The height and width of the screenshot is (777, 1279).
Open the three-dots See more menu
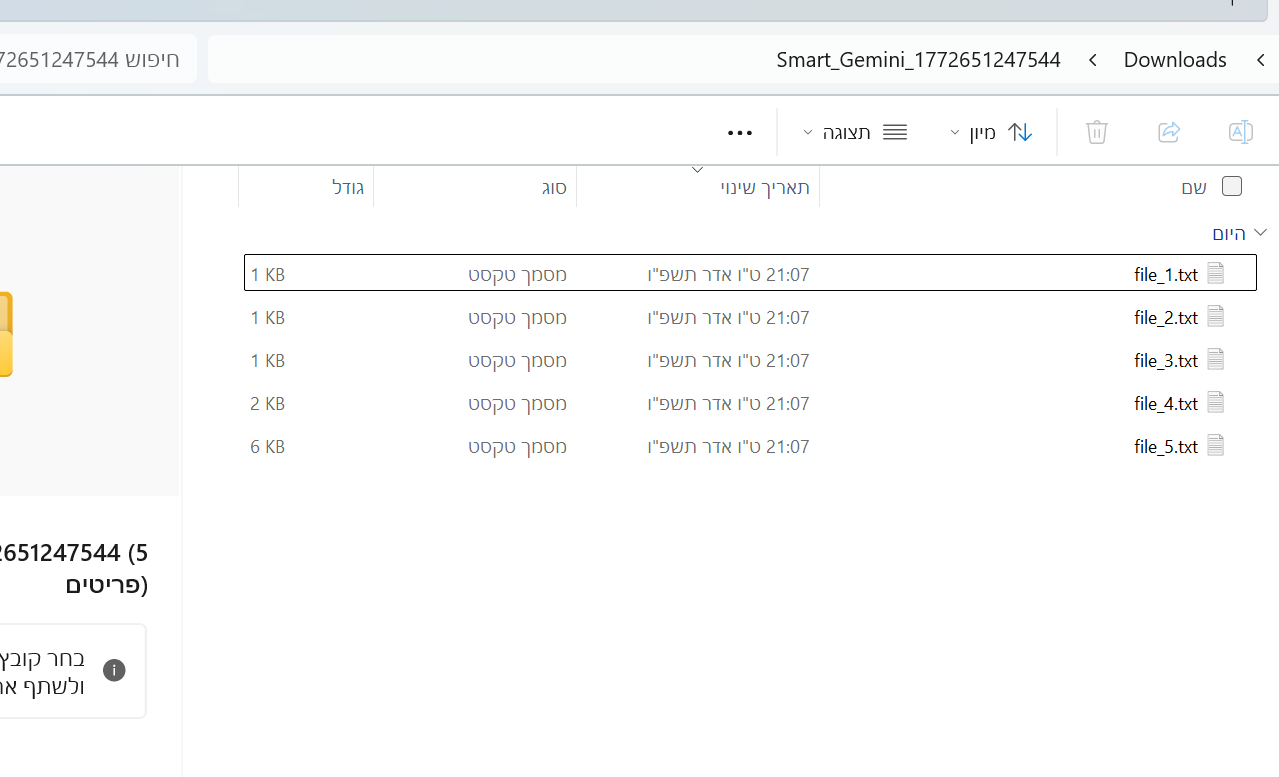pos(739,133)
